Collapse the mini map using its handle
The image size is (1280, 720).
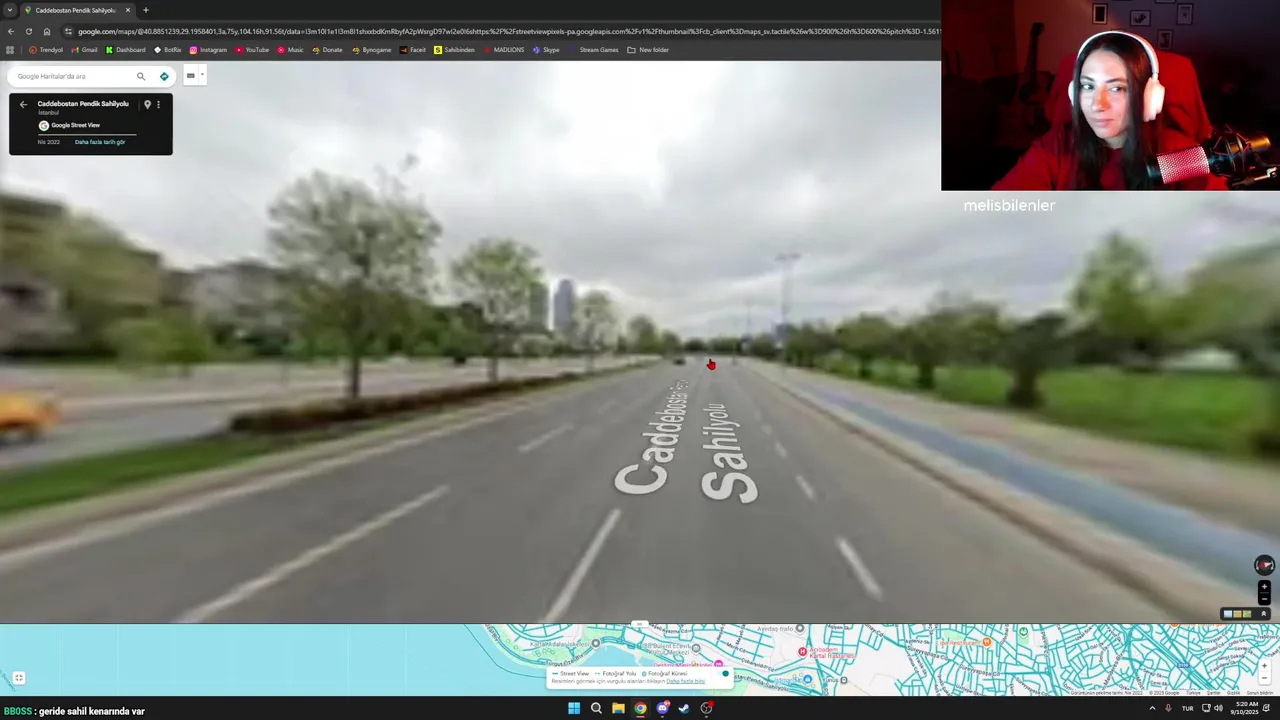[640, 624]
